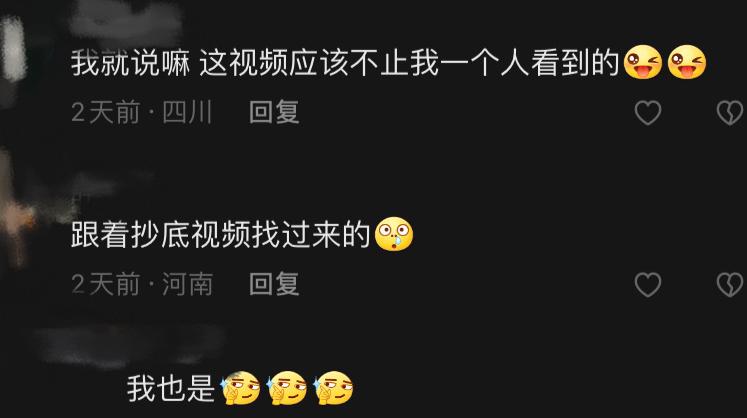Screen dimensions: 747x418
Task: Tap broken heart on the 河南 comment
Action: [x=730, y=285]
